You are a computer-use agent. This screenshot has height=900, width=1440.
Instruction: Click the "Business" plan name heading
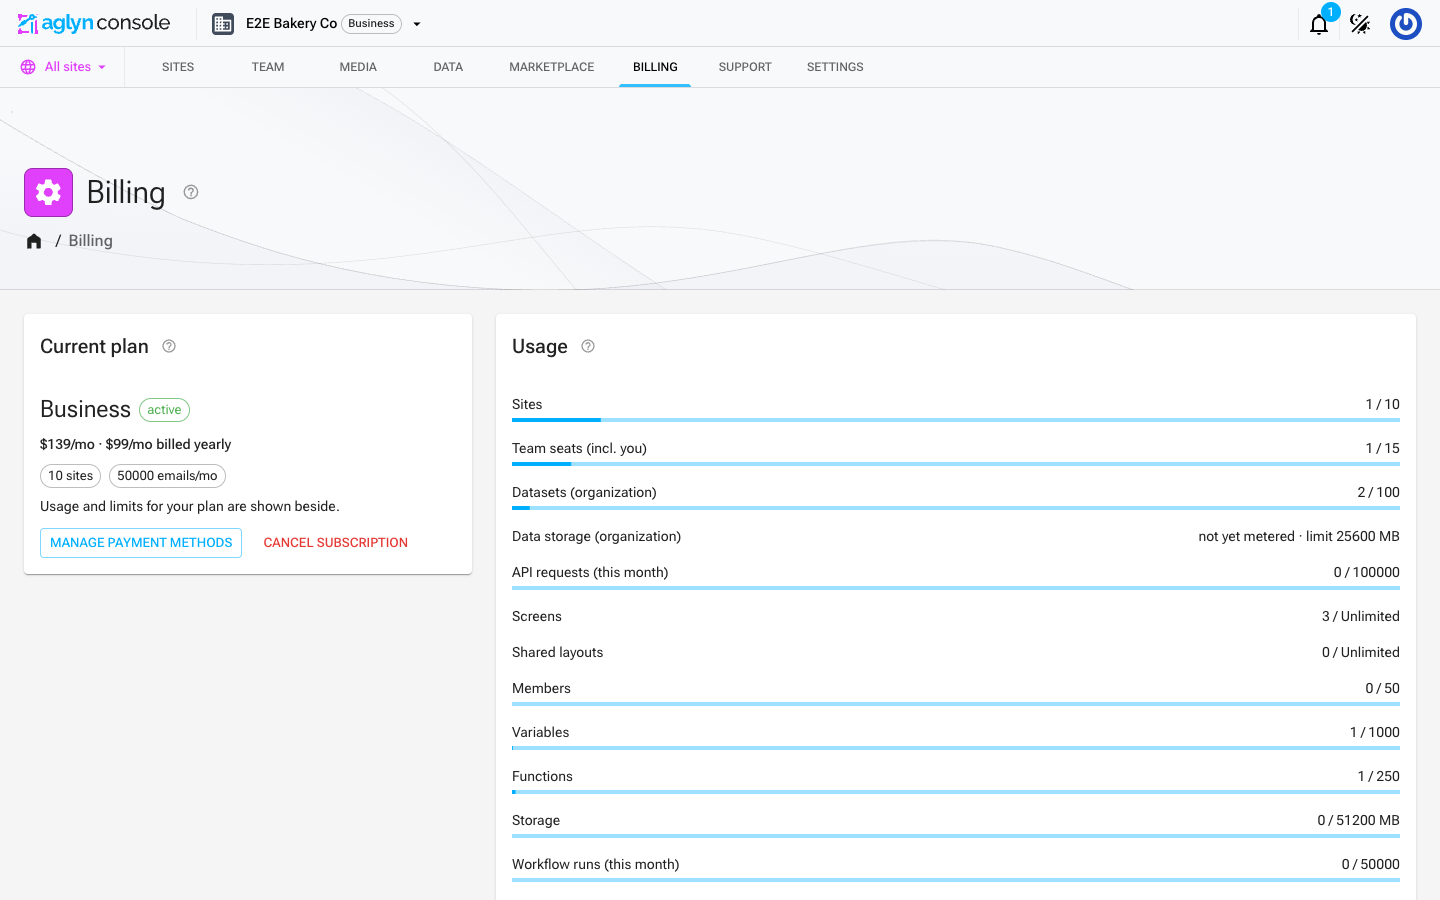click(85, 409)
